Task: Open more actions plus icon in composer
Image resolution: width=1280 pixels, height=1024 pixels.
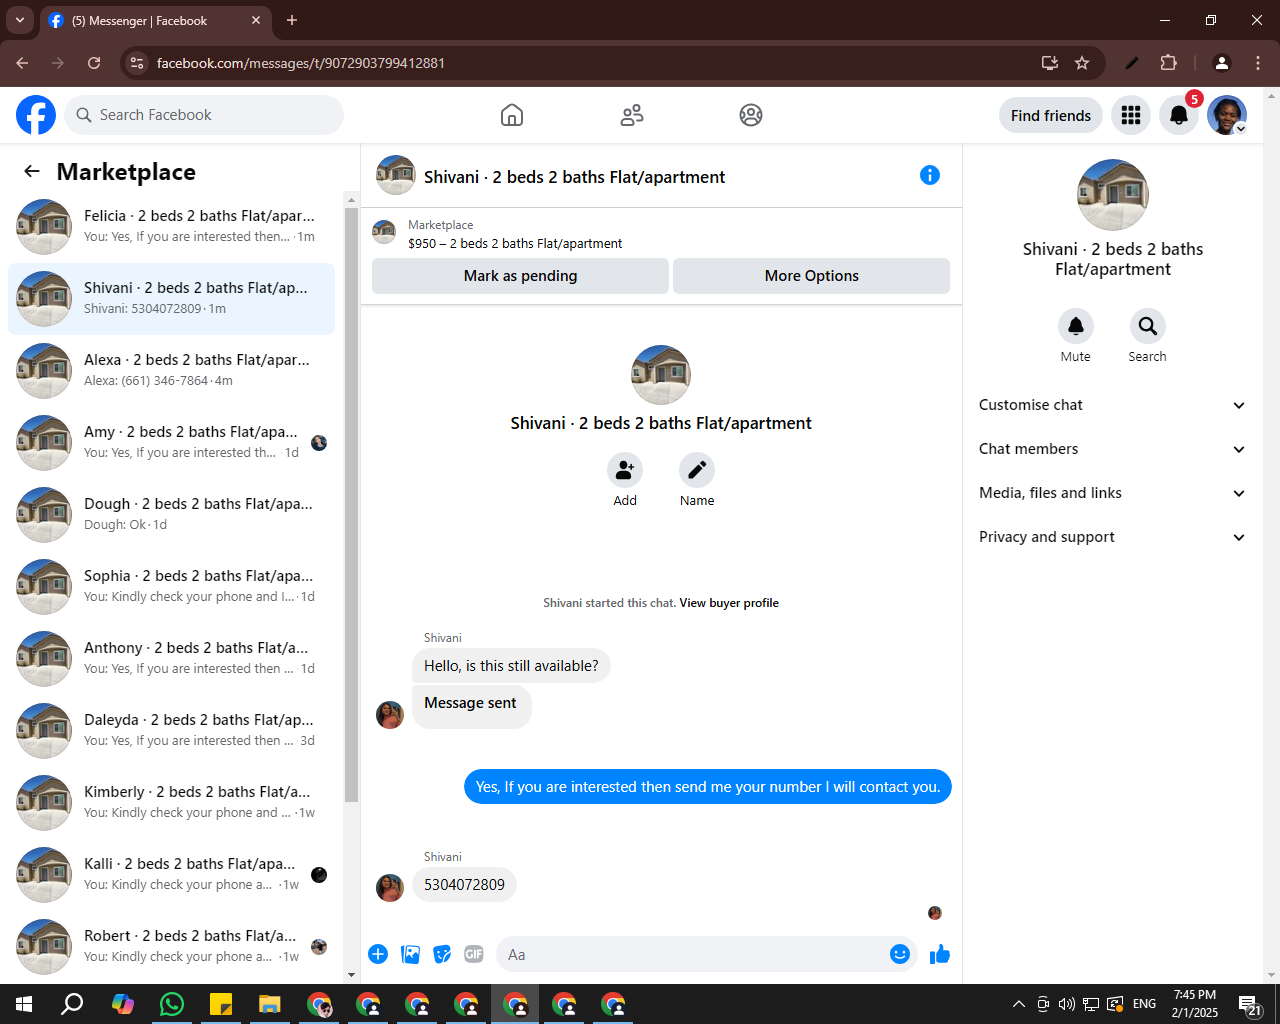Action: [378, 954]
